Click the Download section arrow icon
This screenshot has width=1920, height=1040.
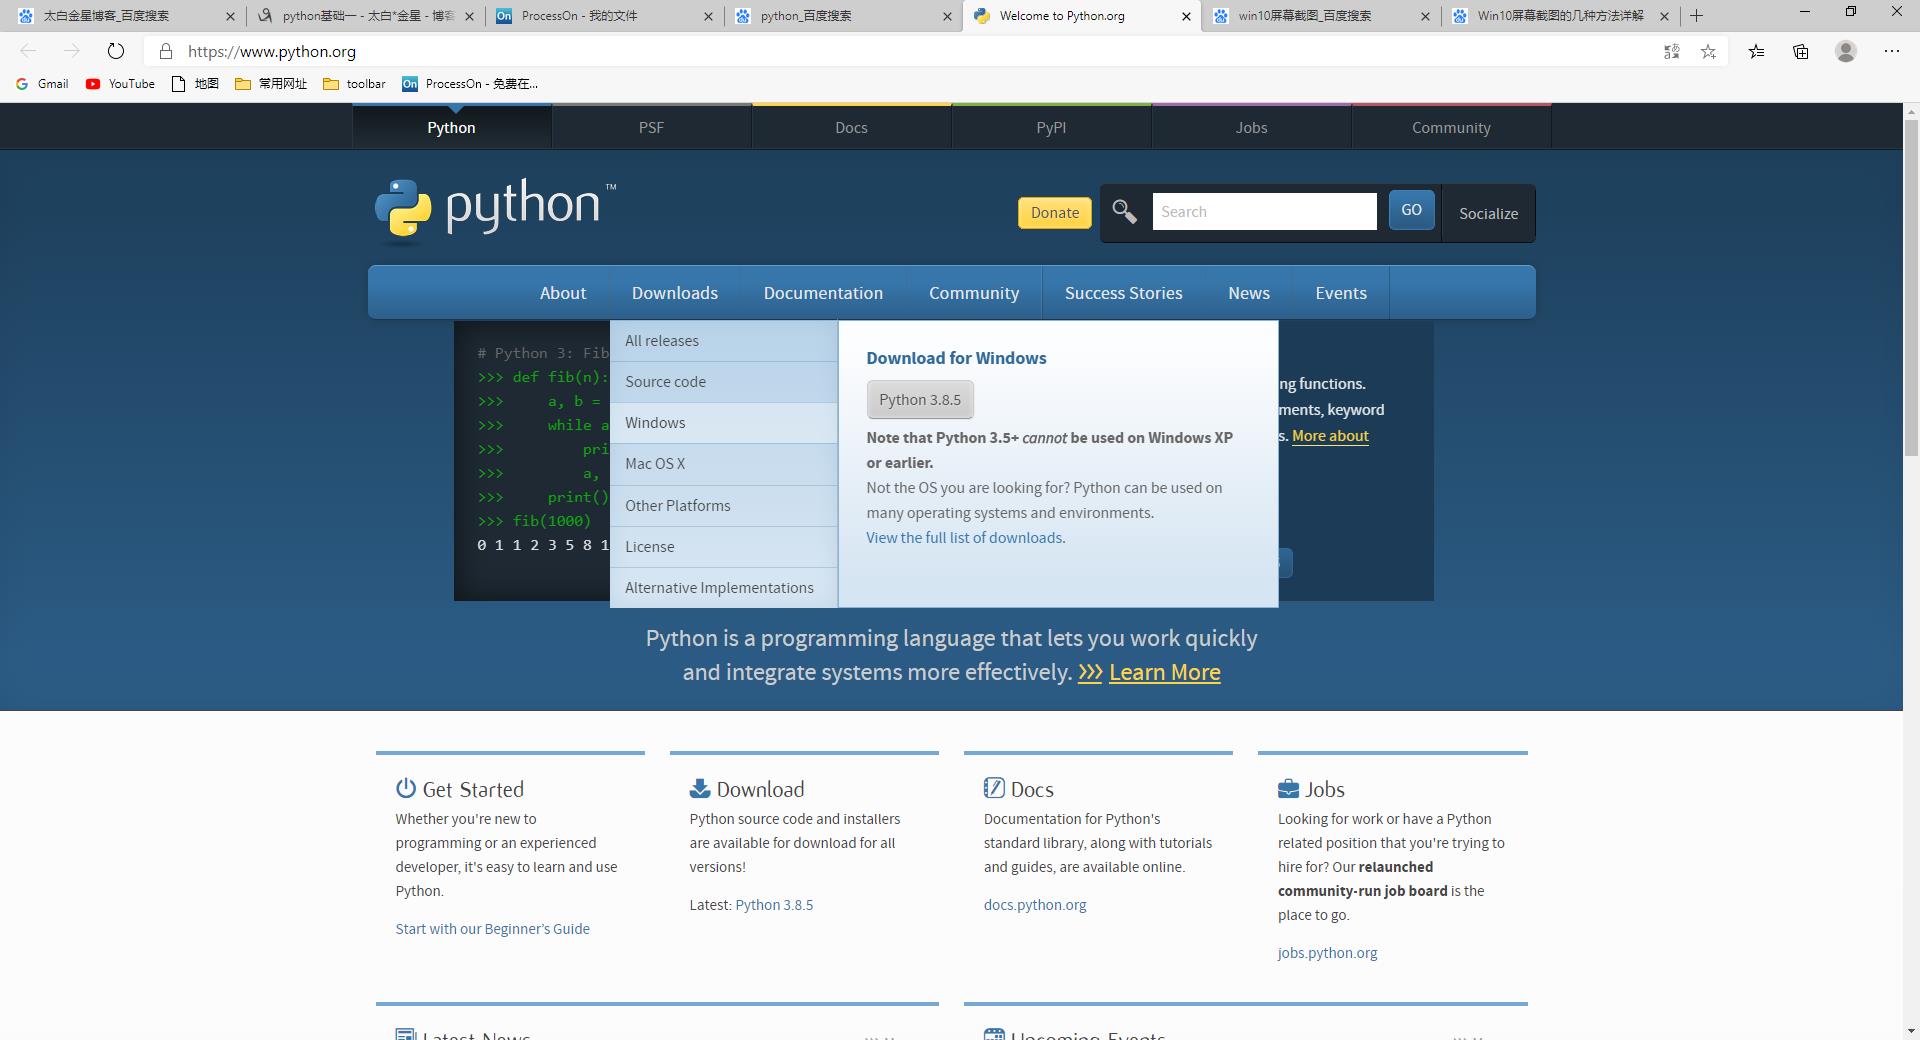point(699,788)
